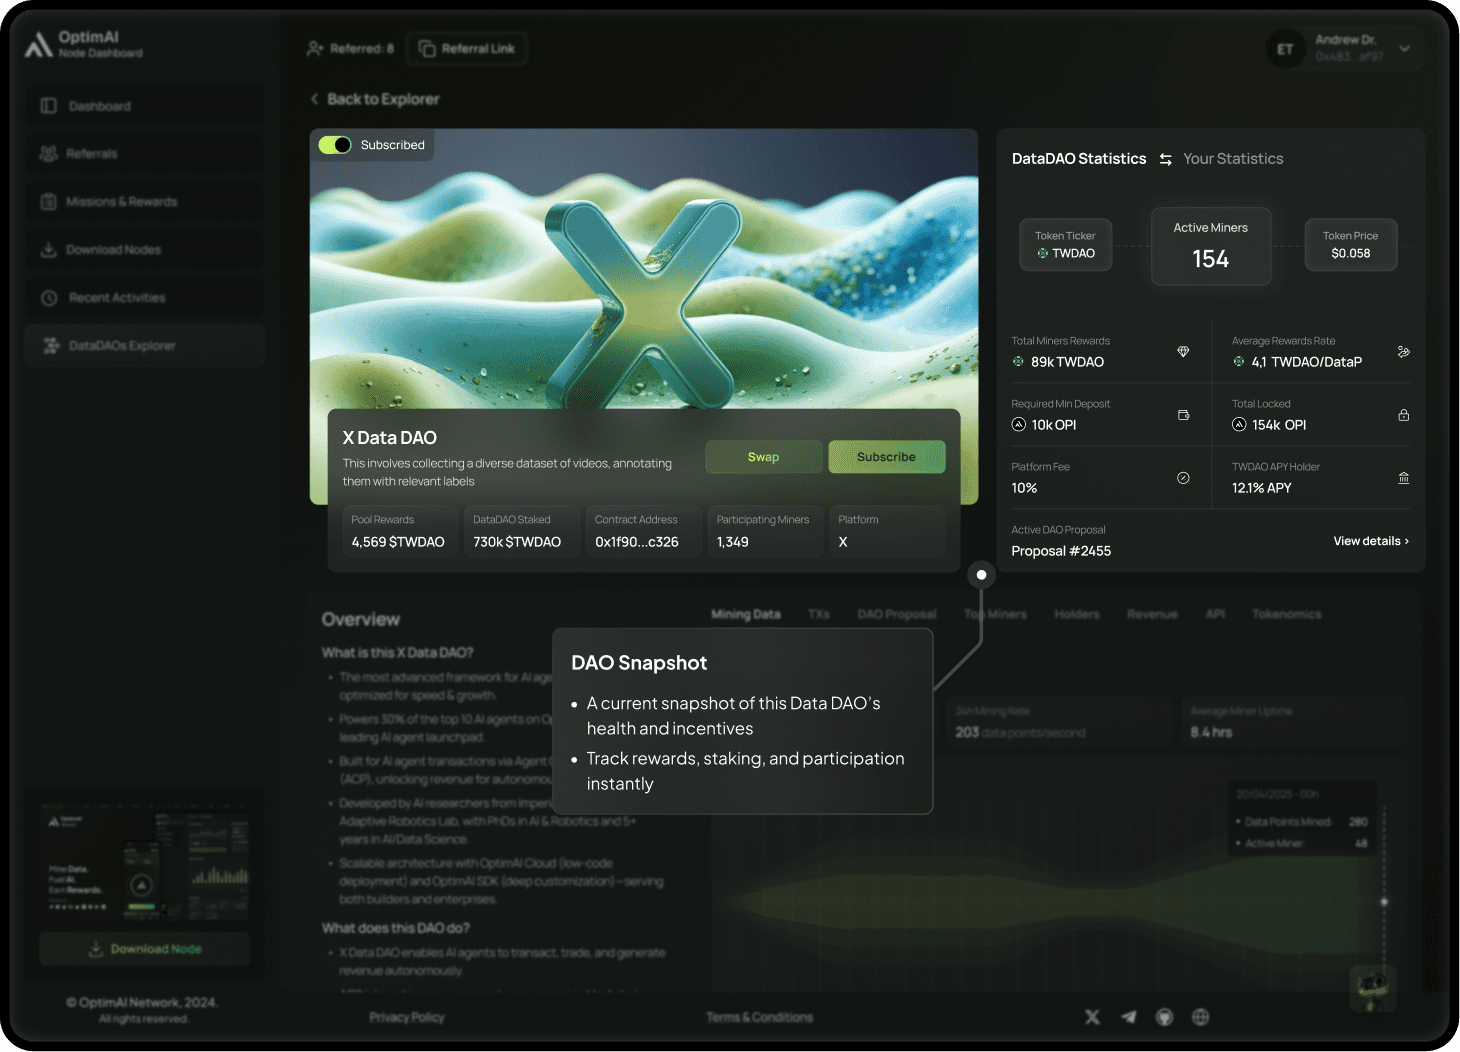The image size is (1460, 1052).
Task: Open the X social icon in footer
Action: click(1092, 1016)
